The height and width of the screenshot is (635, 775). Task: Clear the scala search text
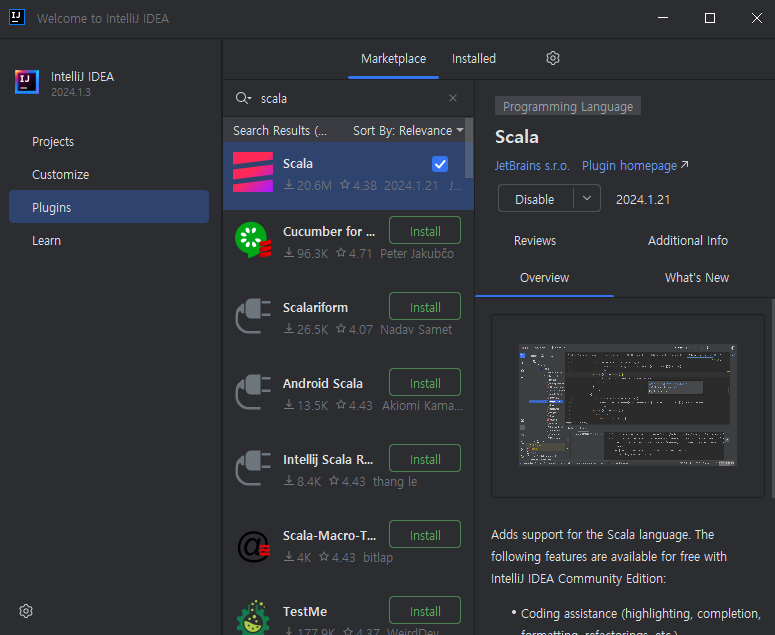click(x=453, y=98)
